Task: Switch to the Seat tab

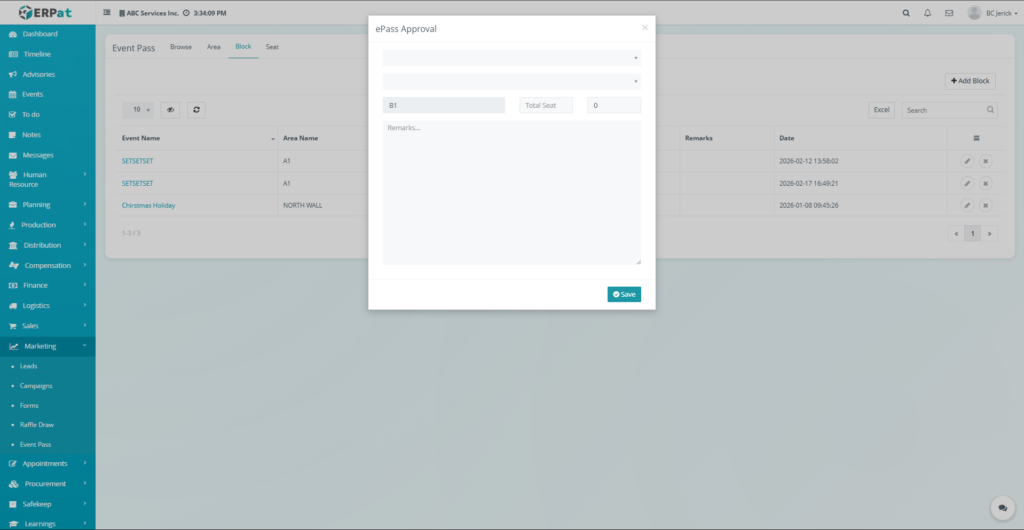Action: coord(272,47)
